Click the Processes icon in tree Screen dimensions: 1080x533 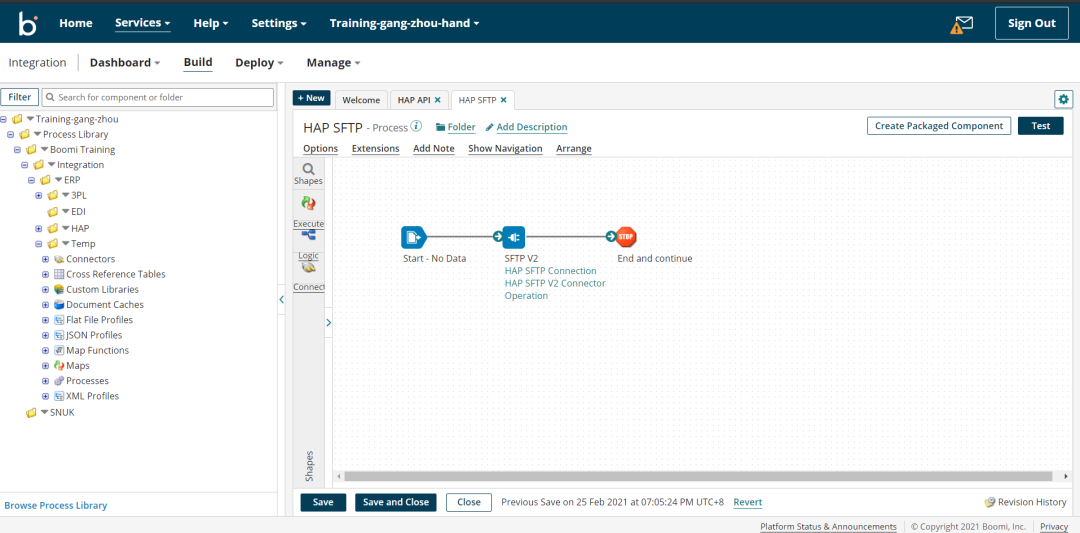pos(59,381)
